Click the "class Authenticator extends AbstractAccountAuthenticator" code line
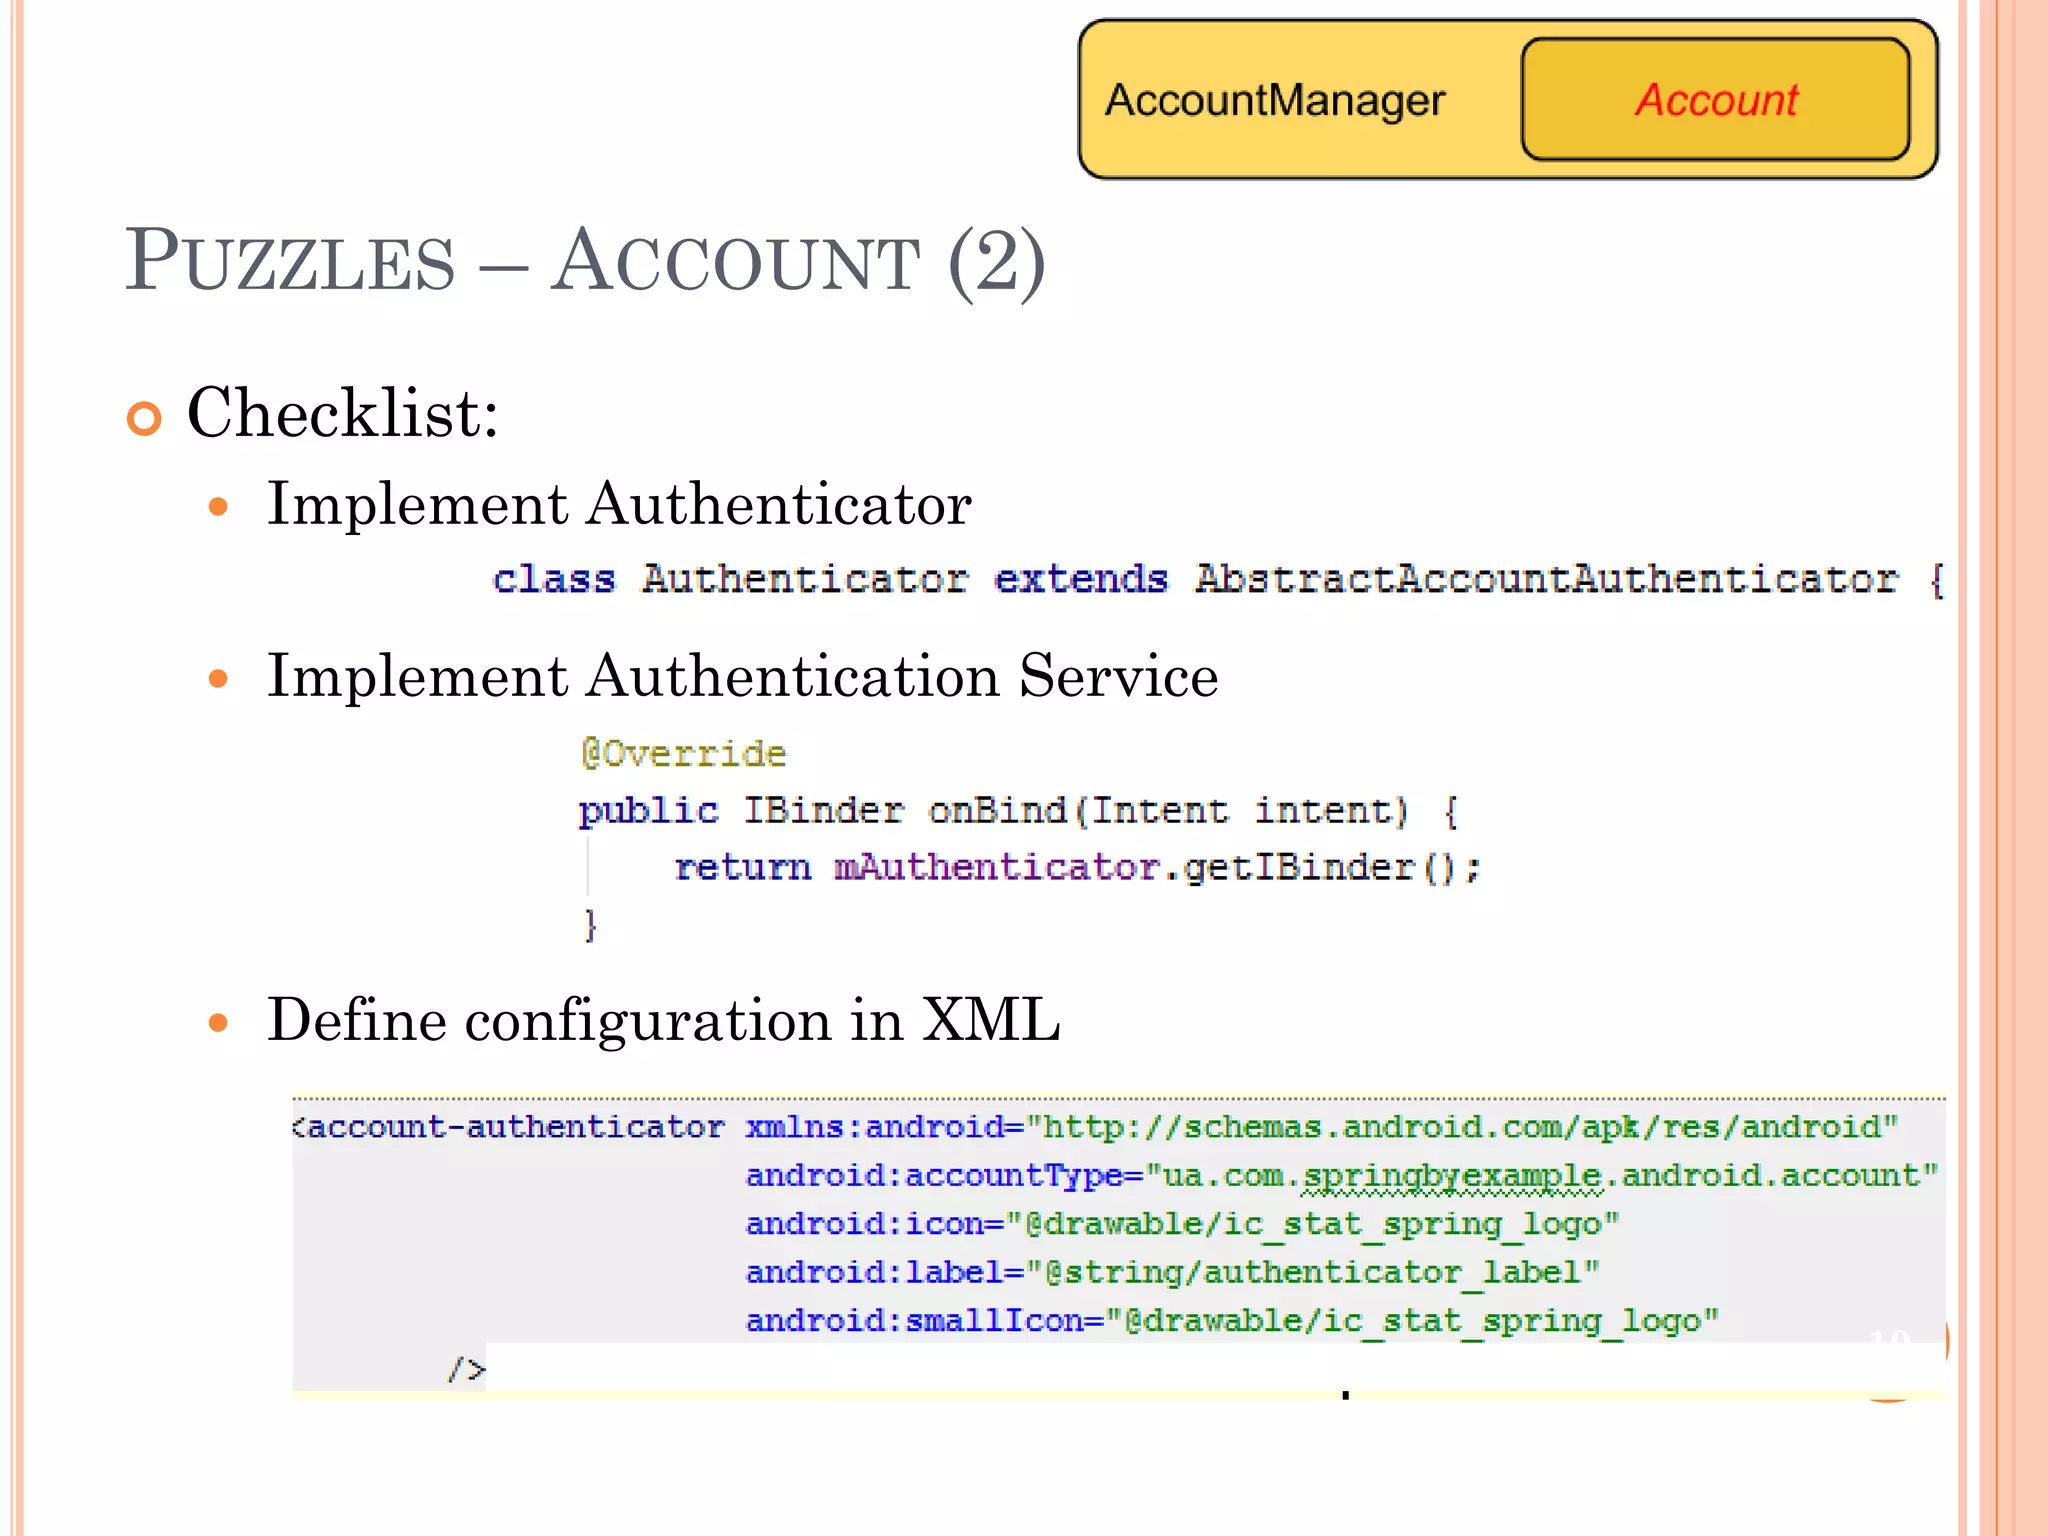The width and height of the screenshot is (2048, 1536). [1218, 579]
